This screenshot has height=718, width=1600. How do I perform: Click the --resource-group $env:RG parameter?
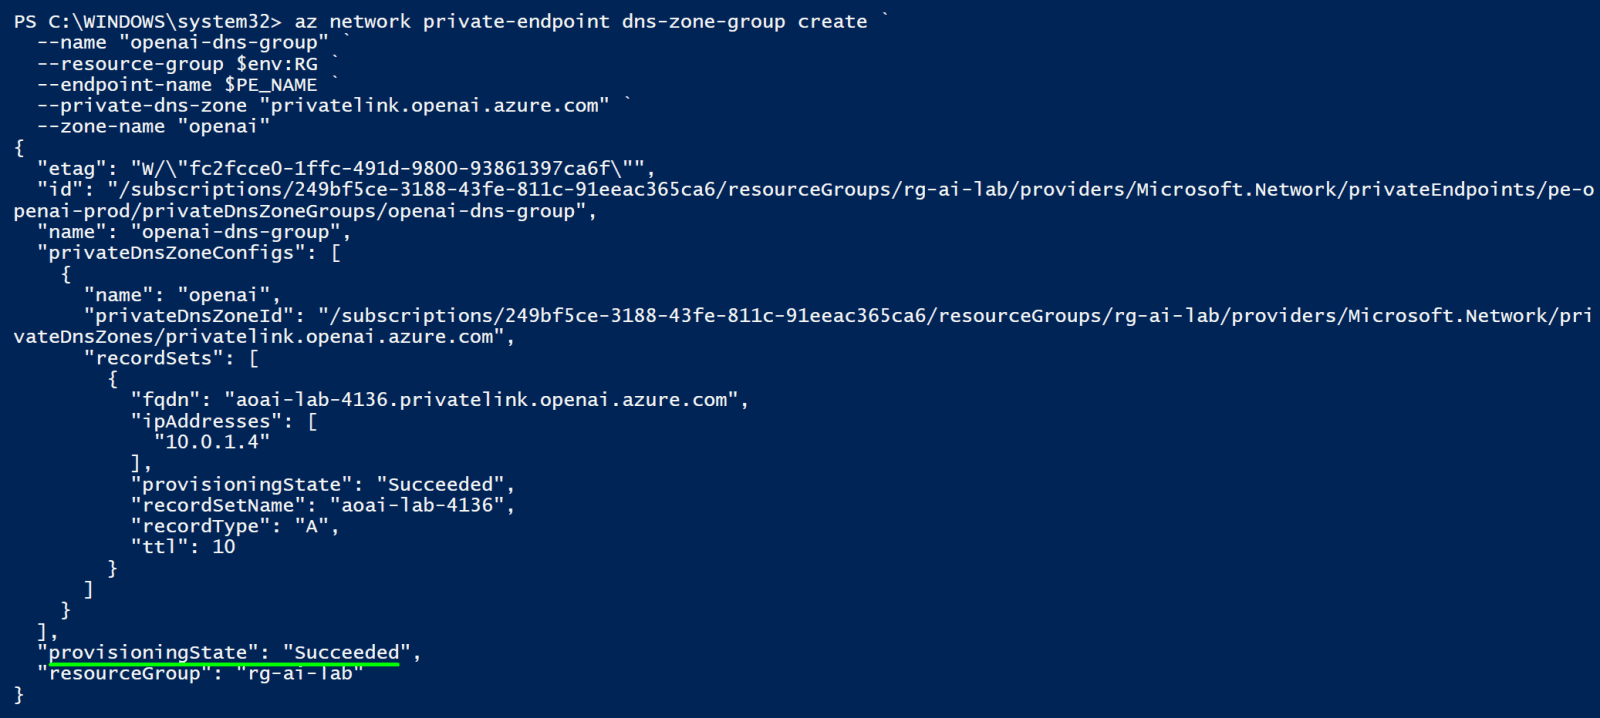tap(178, 63)
